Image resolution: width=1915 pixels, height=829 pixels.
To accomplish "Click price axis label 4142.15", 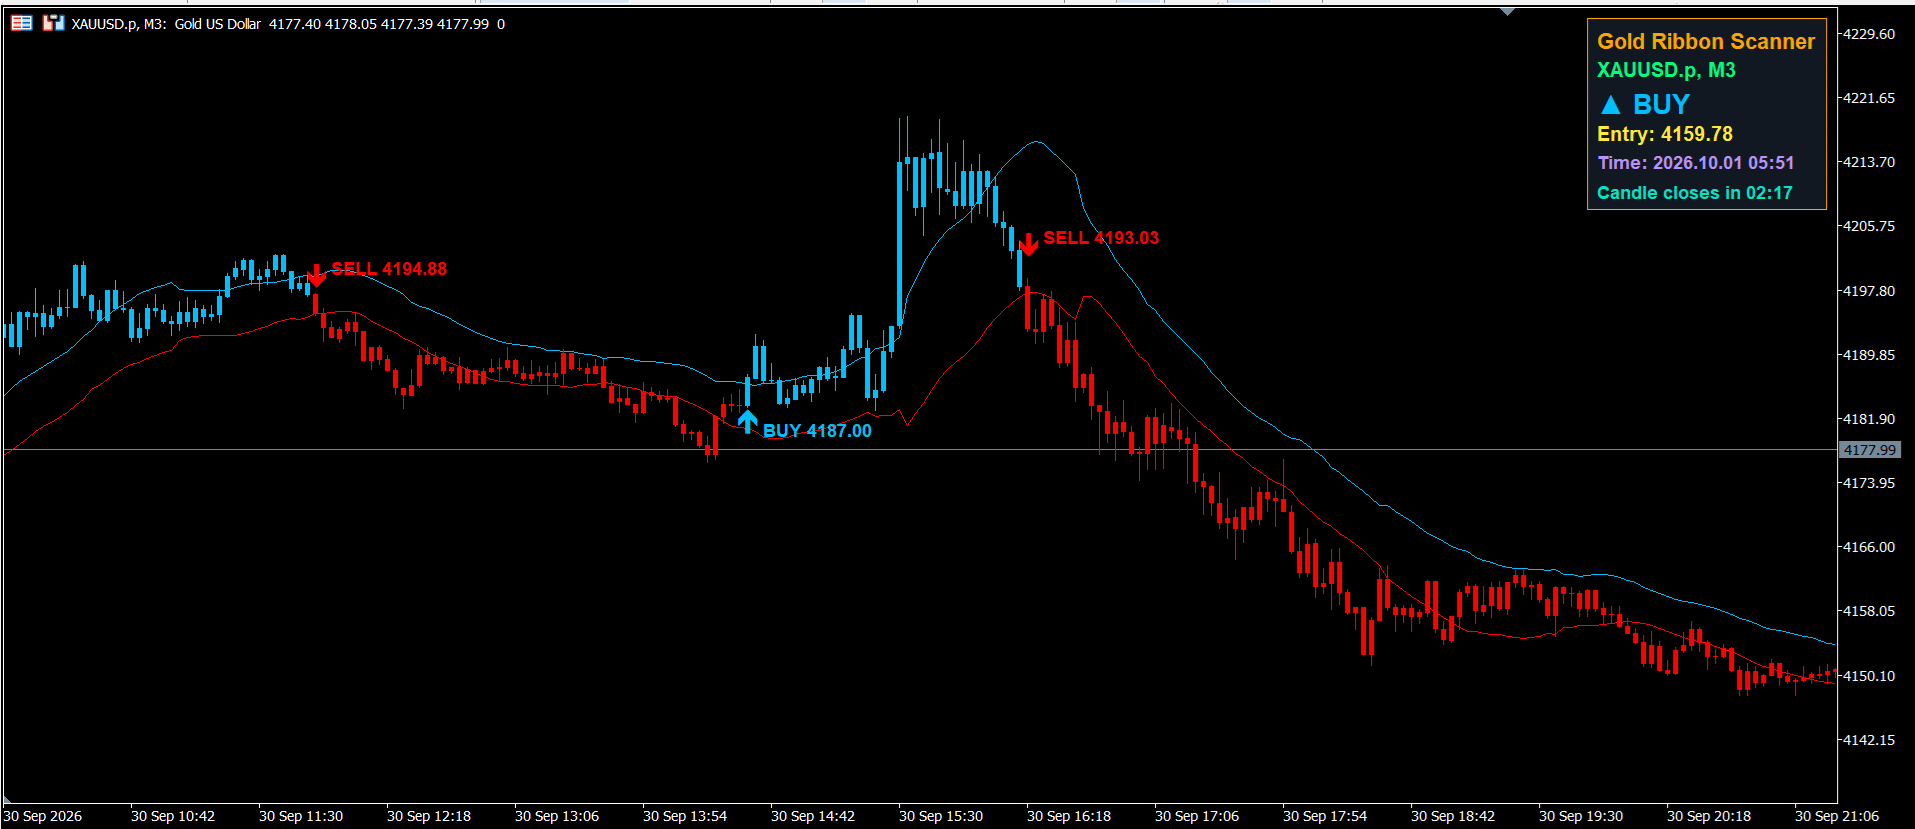I will coord(1869,740).
